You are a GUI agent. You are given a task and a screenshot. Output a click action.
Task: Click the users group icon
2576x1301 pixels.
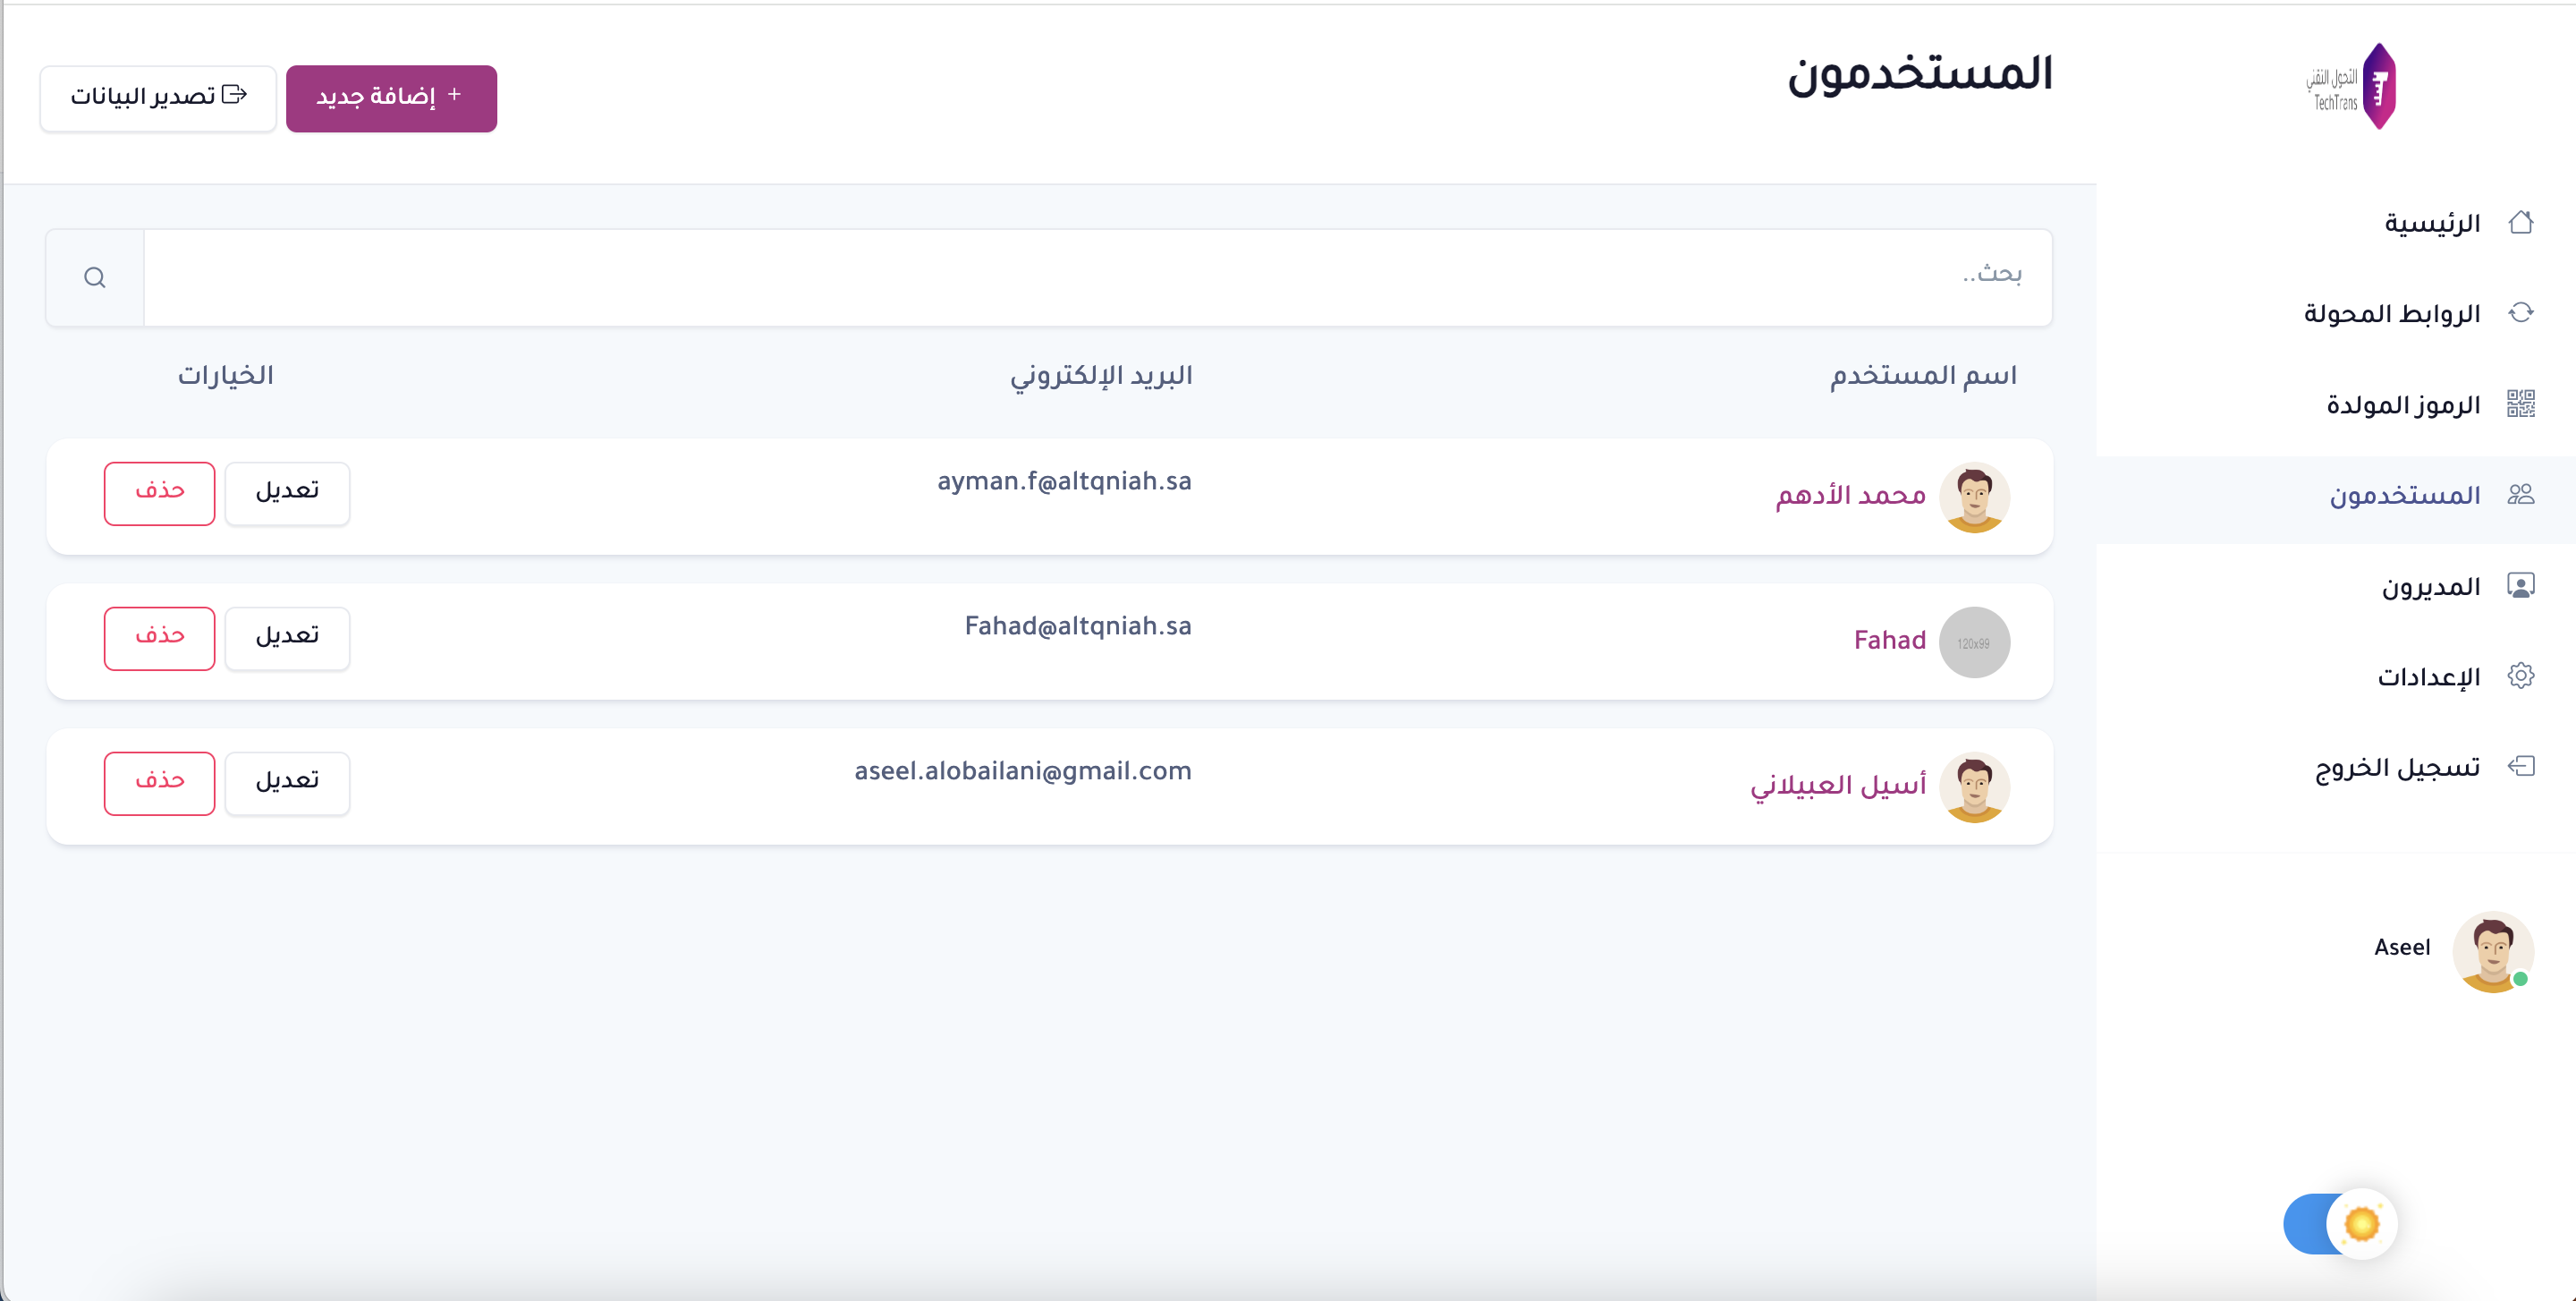pos(2520,494)
